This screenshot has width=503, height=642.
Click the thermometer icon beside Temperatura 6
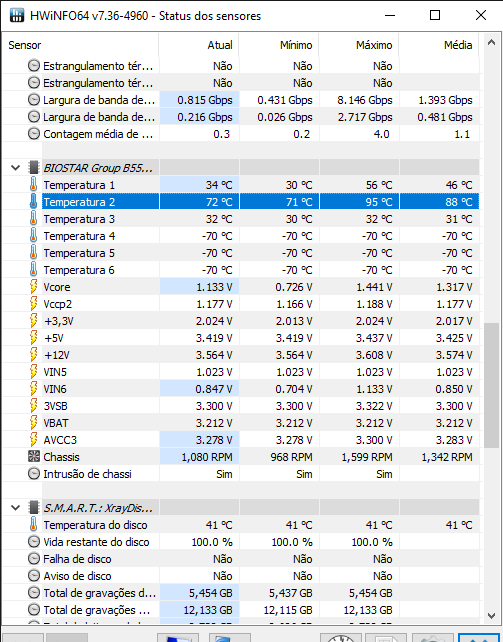tap(34, 270)
